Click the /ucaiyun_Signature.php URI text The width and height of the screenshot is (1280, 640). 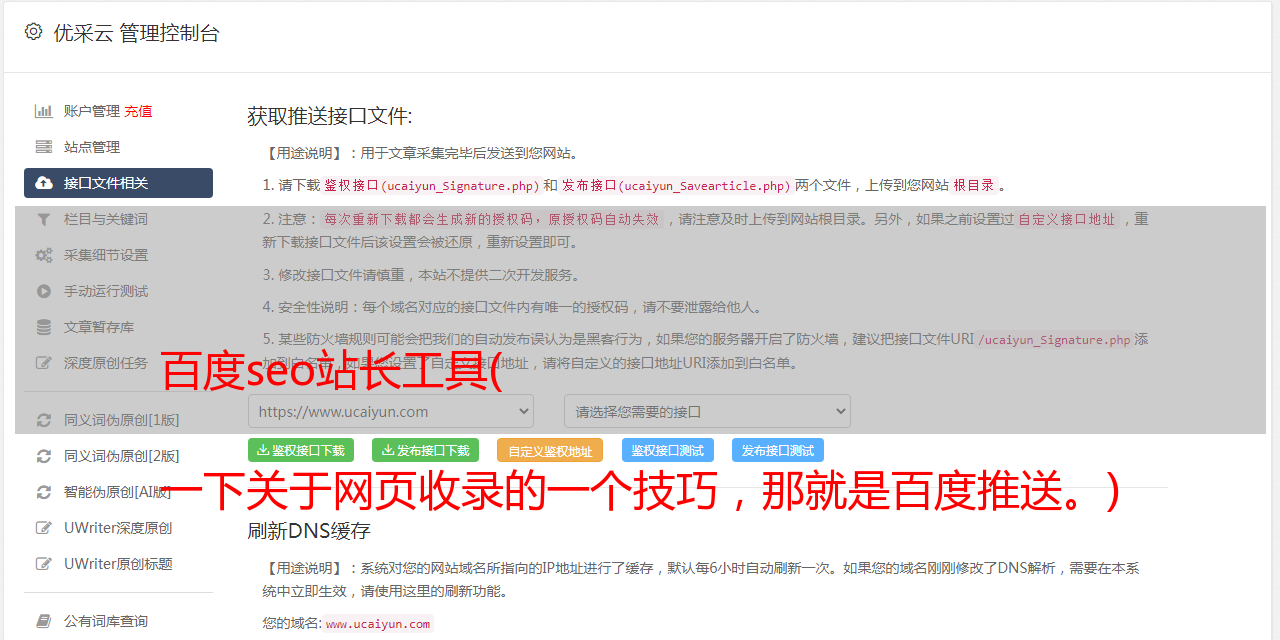pos(1054,340)
